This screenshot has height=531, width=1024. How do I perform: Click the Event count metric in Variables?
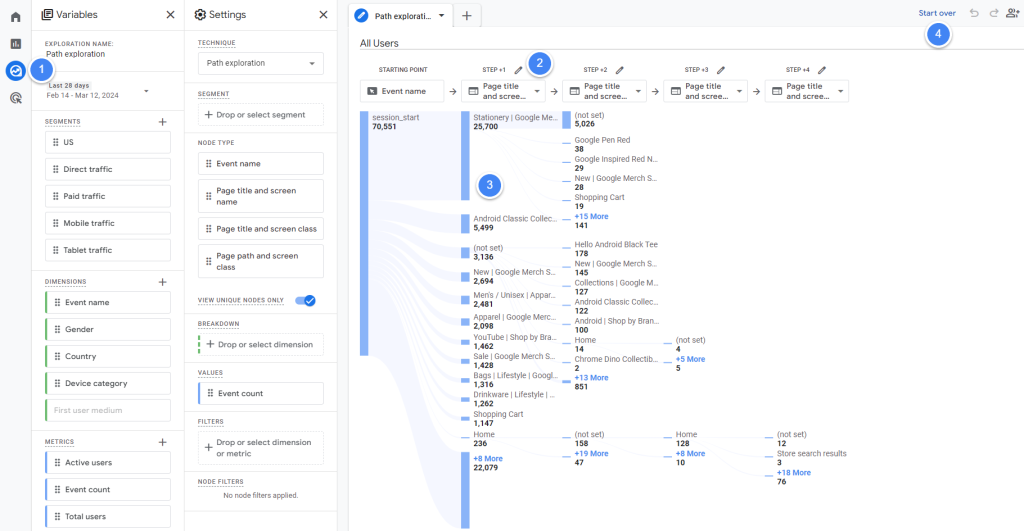(x=108, y=490)
